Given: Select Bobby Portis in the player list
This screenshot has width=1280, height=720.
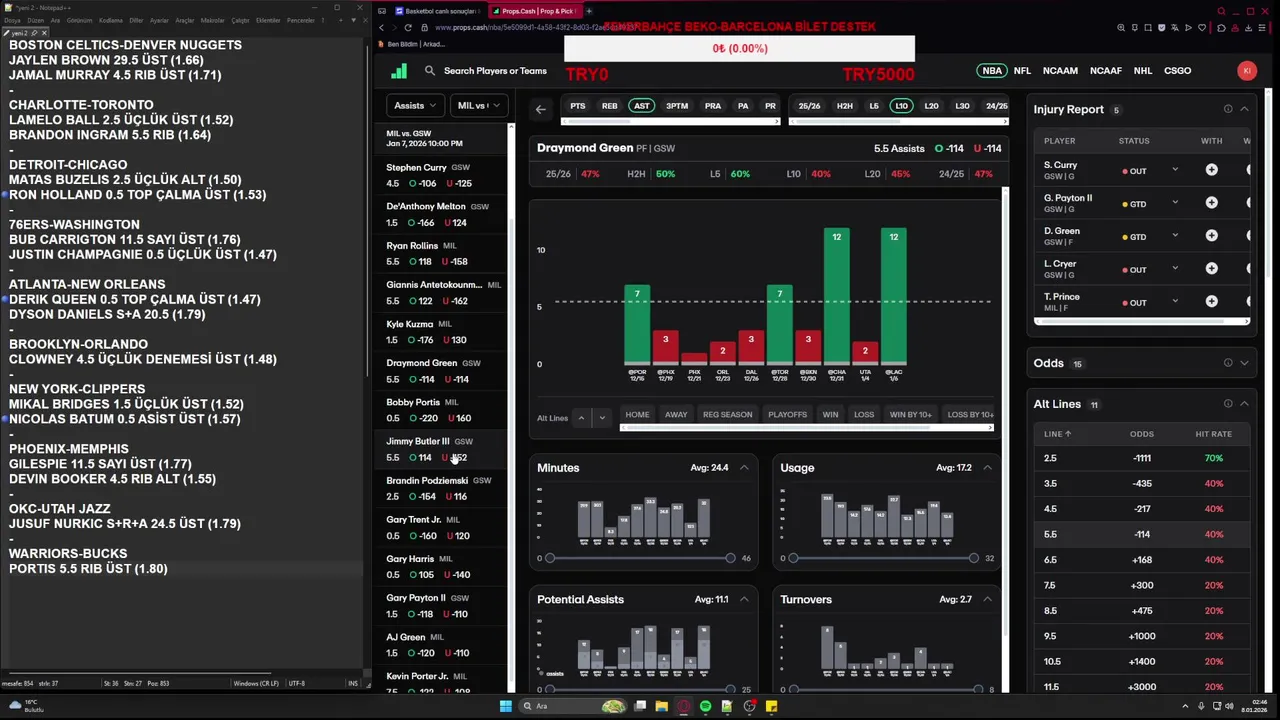Looking at the screenshot, I should pyautogui.click(x=444, y=410).
